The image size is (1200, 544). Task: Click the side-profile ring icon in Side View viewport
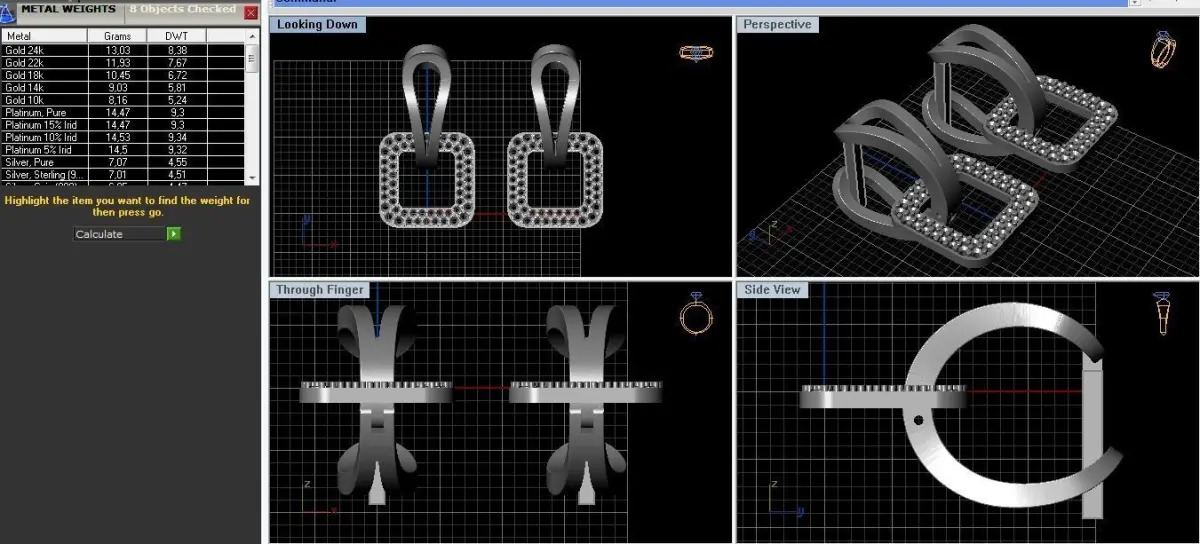[x=1162, y=314]
